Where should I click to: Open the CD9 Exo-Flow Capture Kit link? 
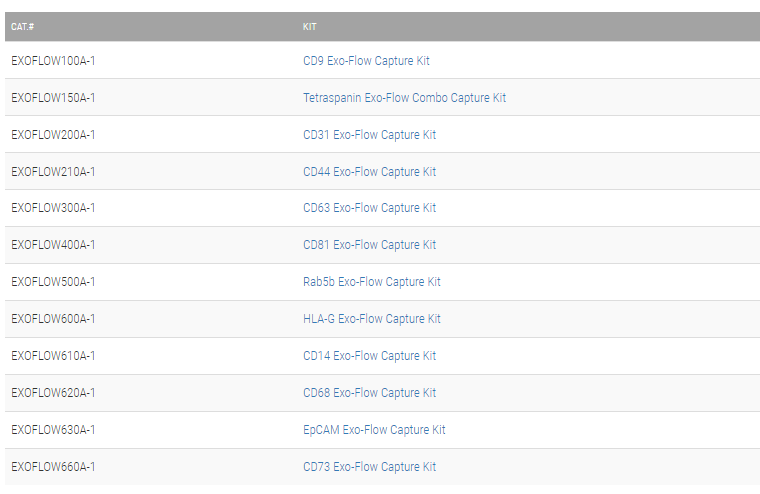click(366, 61)
